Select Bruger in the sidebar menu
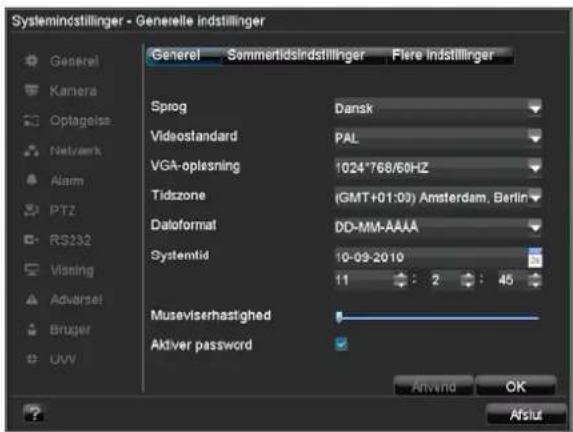 70,330
